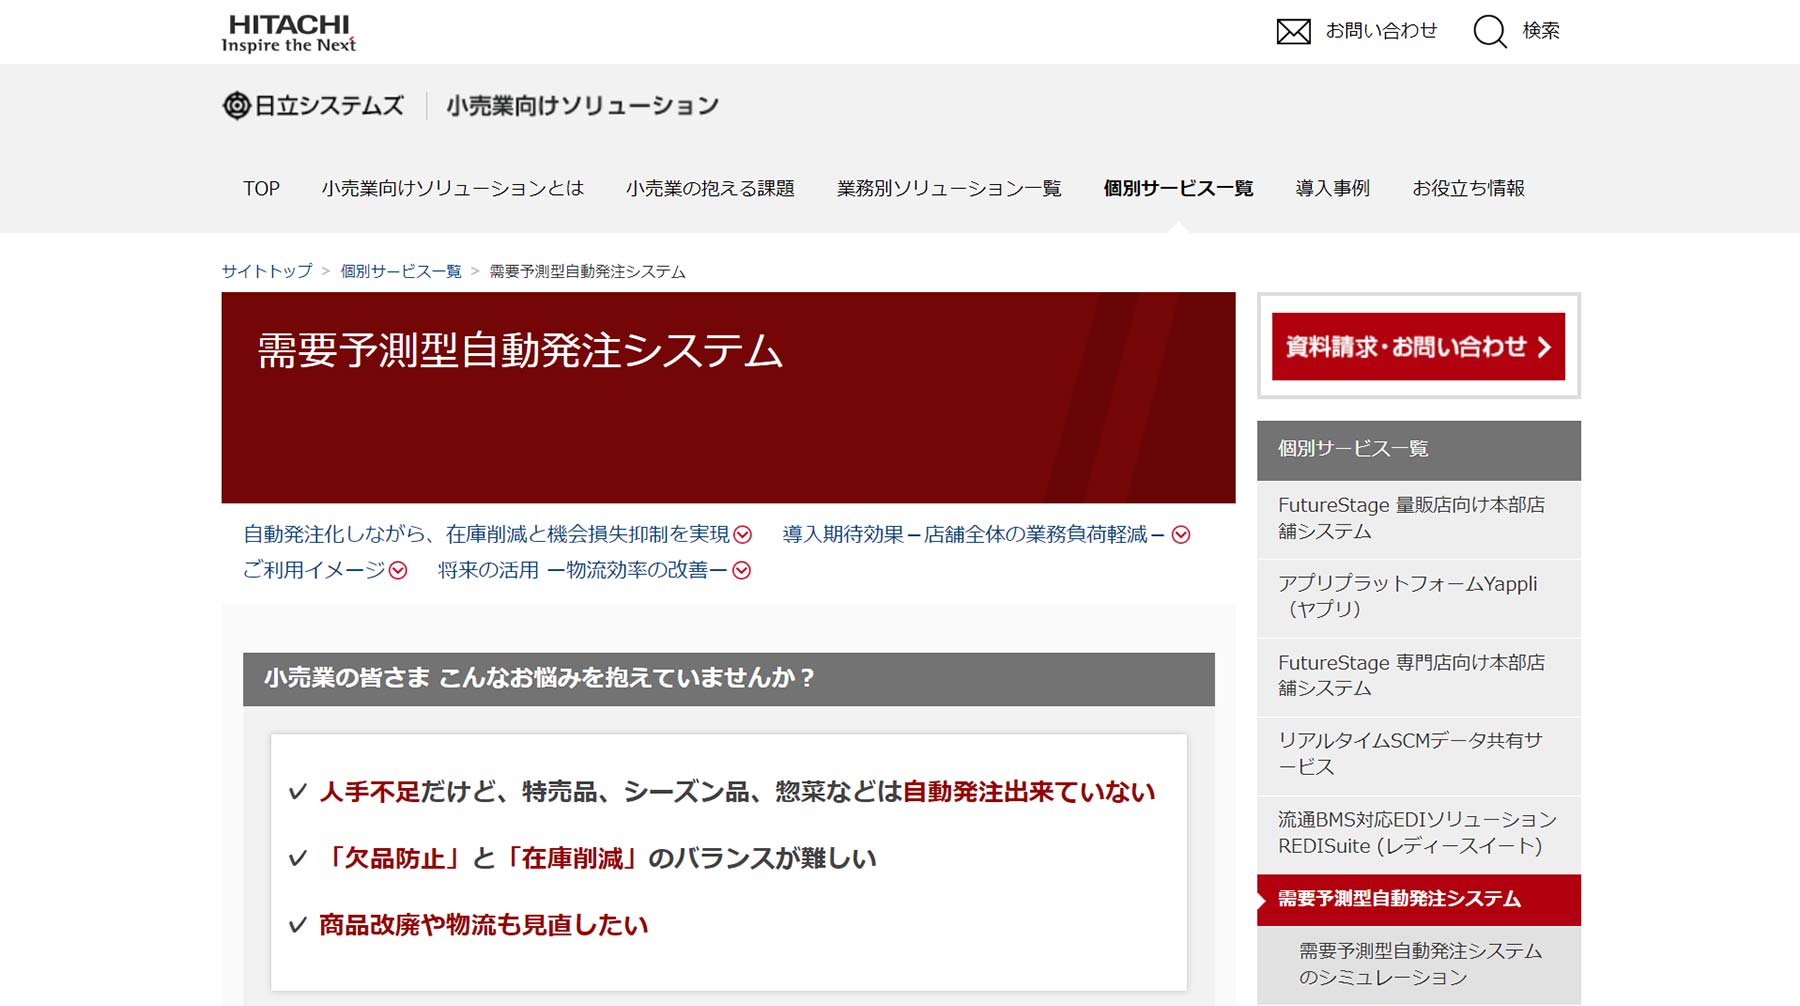Open 検索 text in header
Image resolution: width=1800 pixels, height=1006 pixels.
1541,31
